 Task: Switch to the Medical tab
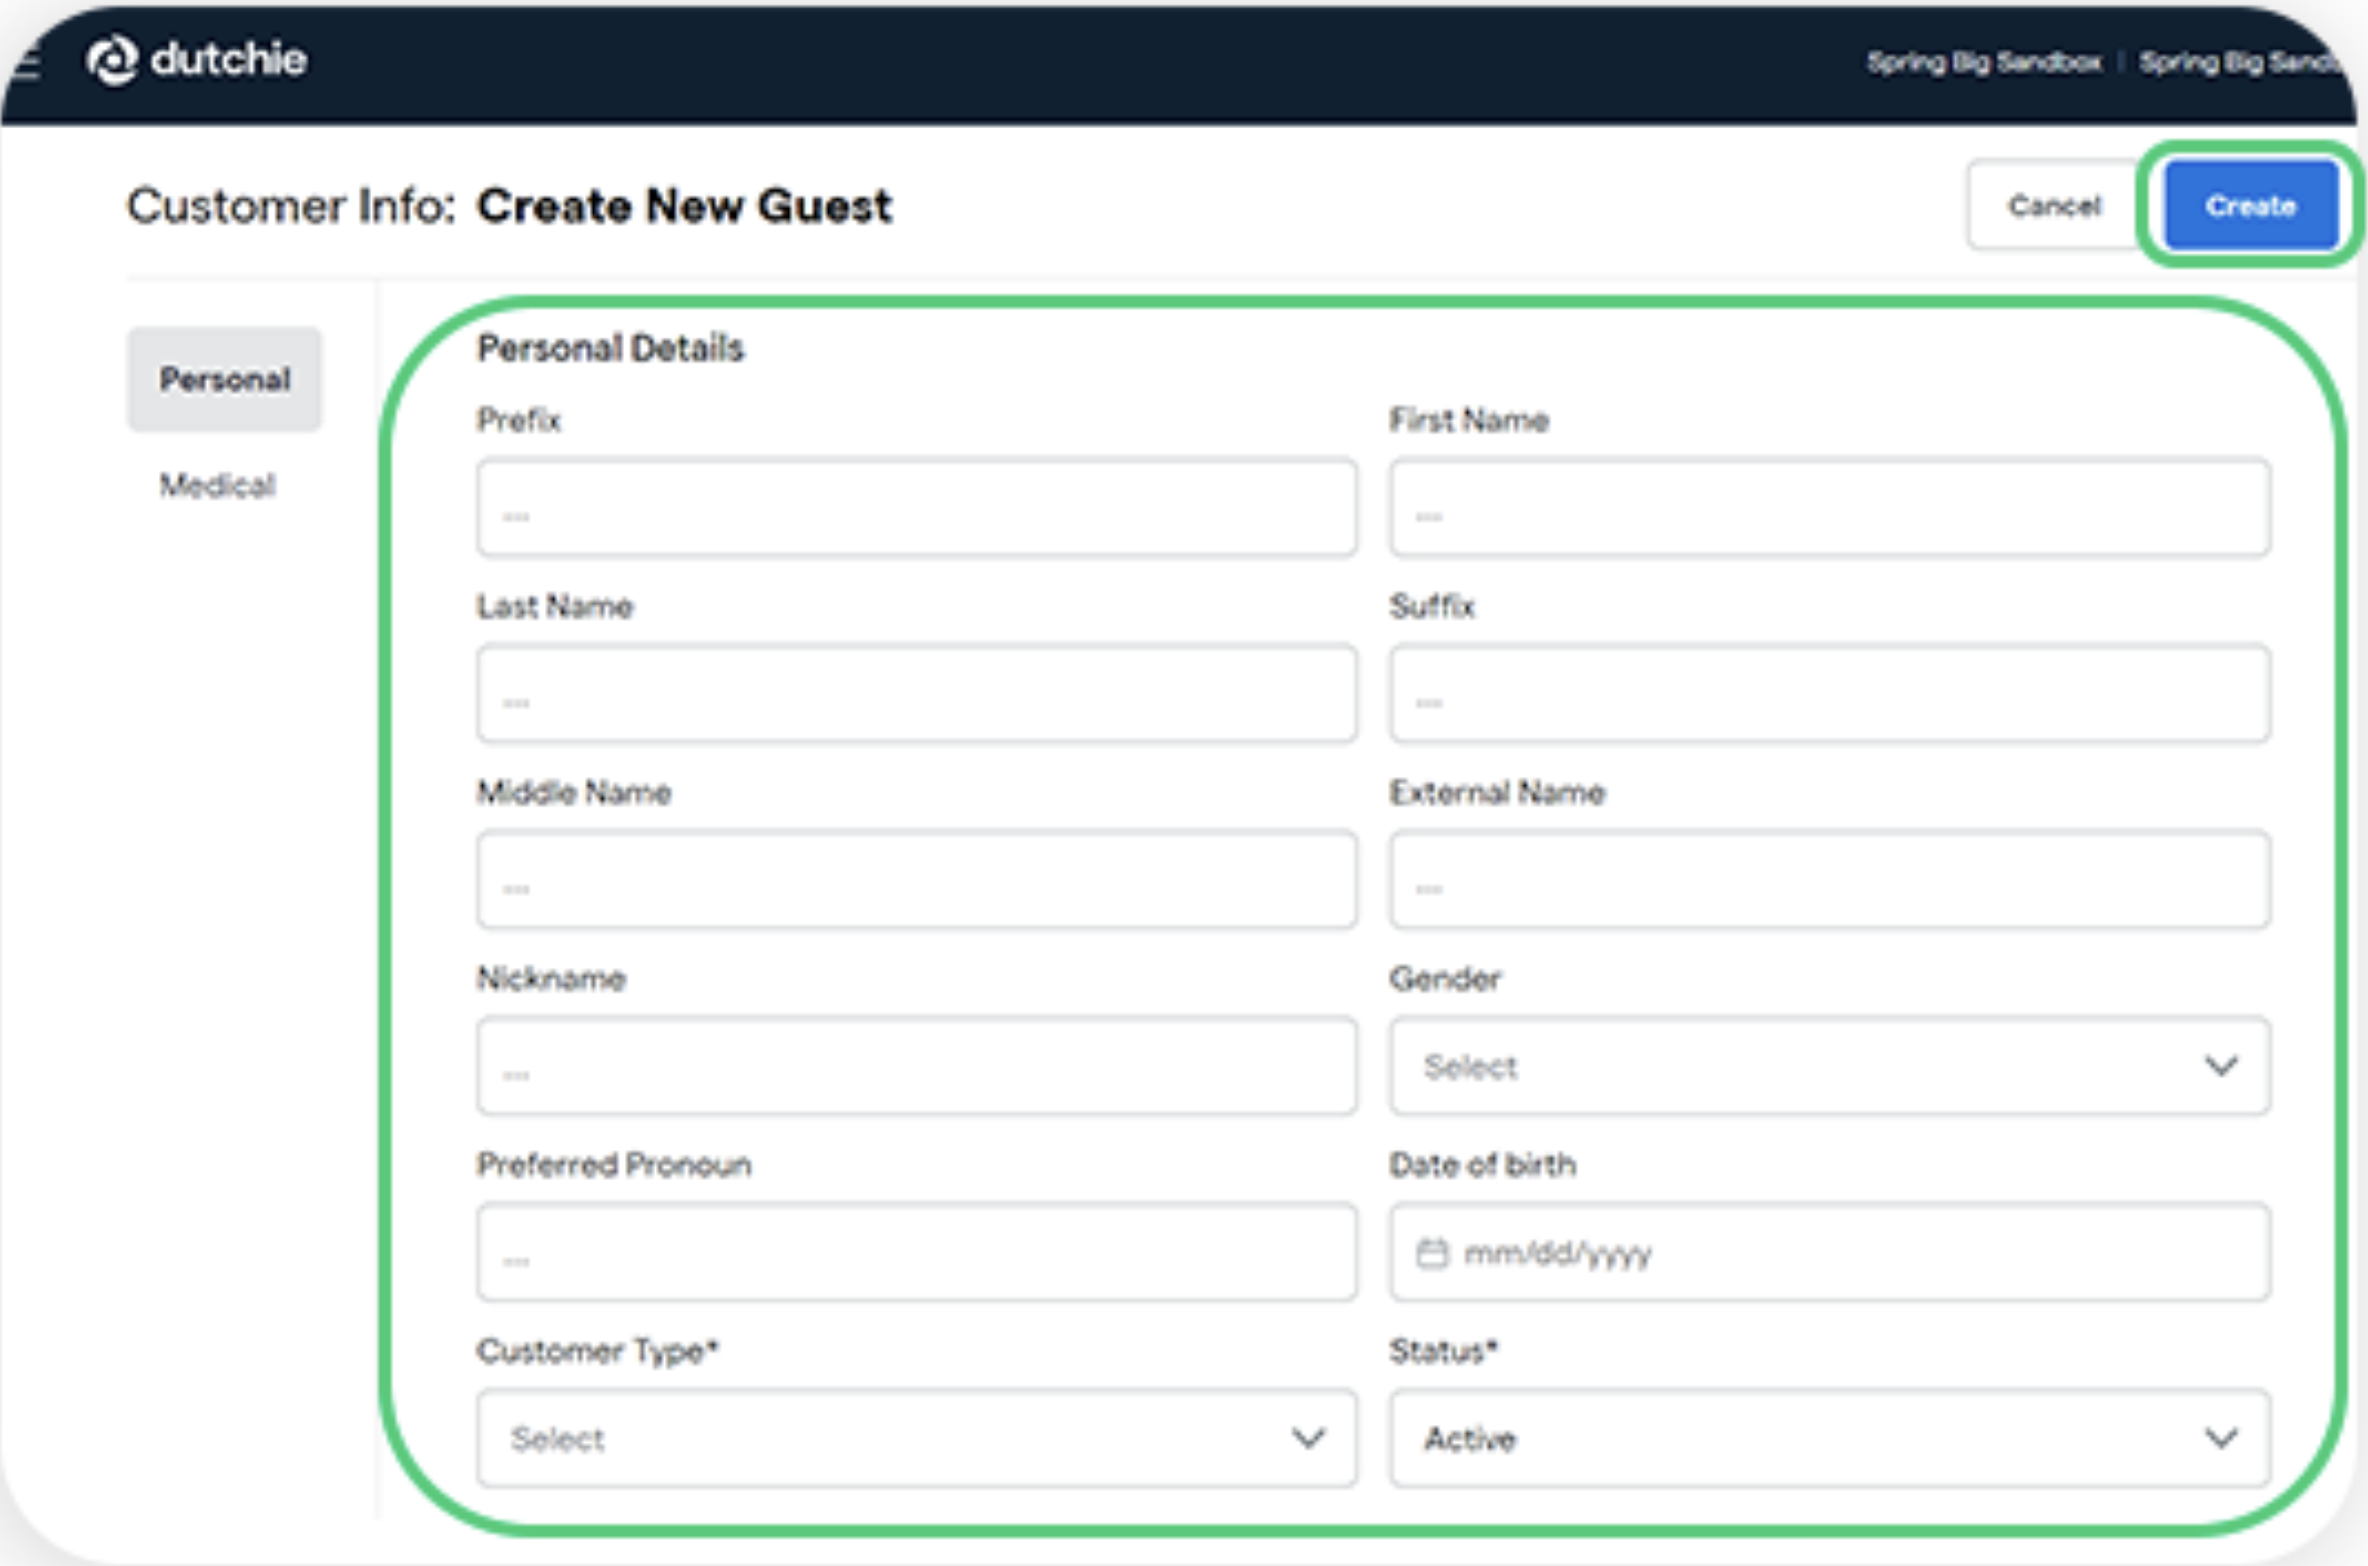[217, 485]
